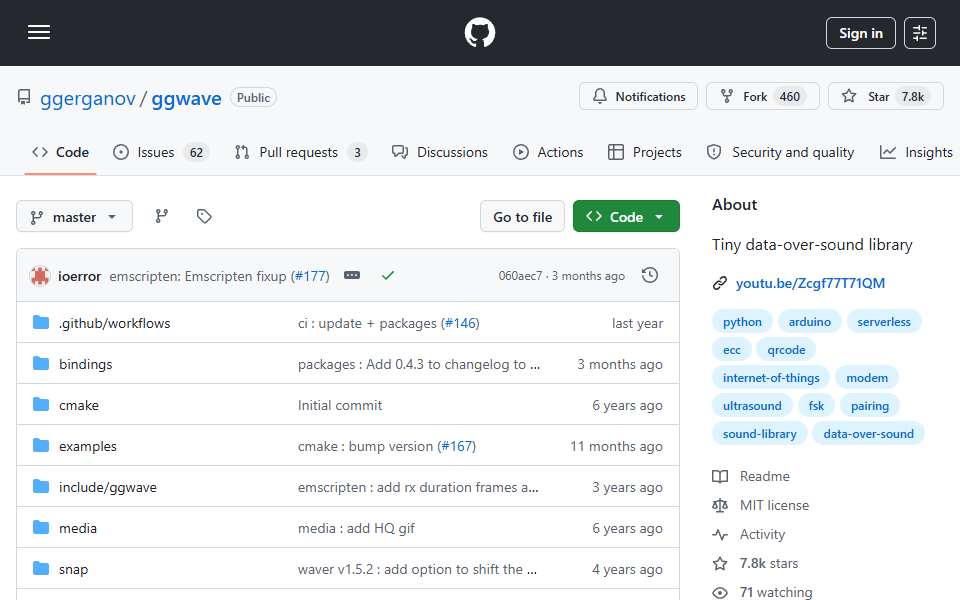This screenshot has width=960, height=600.
Task: Click the Notifications bell button
Action: (x=638, y=96)
